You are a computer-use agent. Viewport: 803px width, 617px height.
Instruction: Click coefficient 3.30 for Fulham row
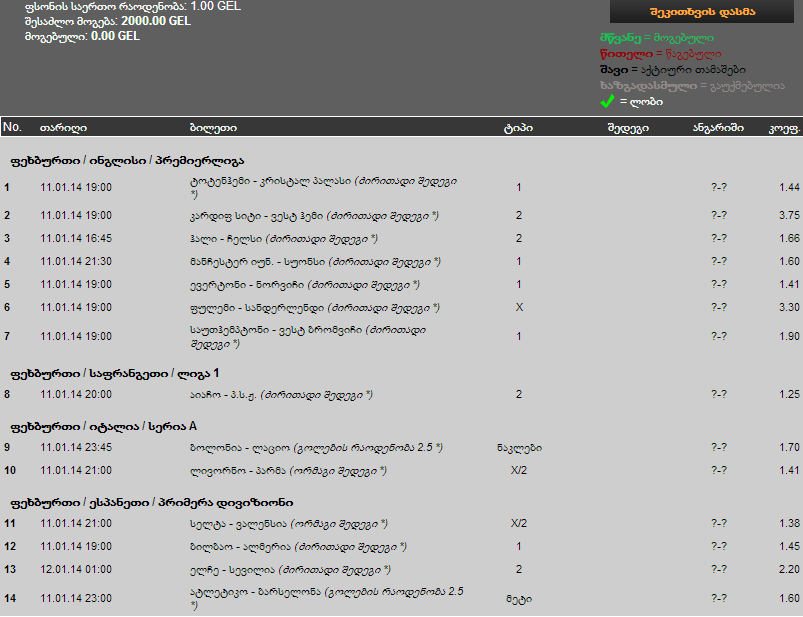click(x=789, y=307)
